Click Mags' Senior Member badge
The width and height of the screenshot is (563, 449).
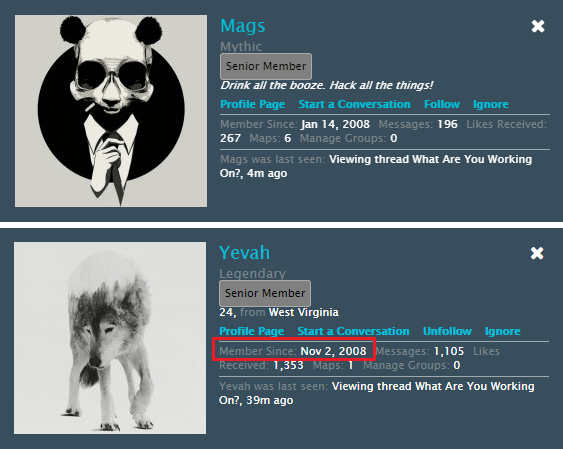pos(266,66)
